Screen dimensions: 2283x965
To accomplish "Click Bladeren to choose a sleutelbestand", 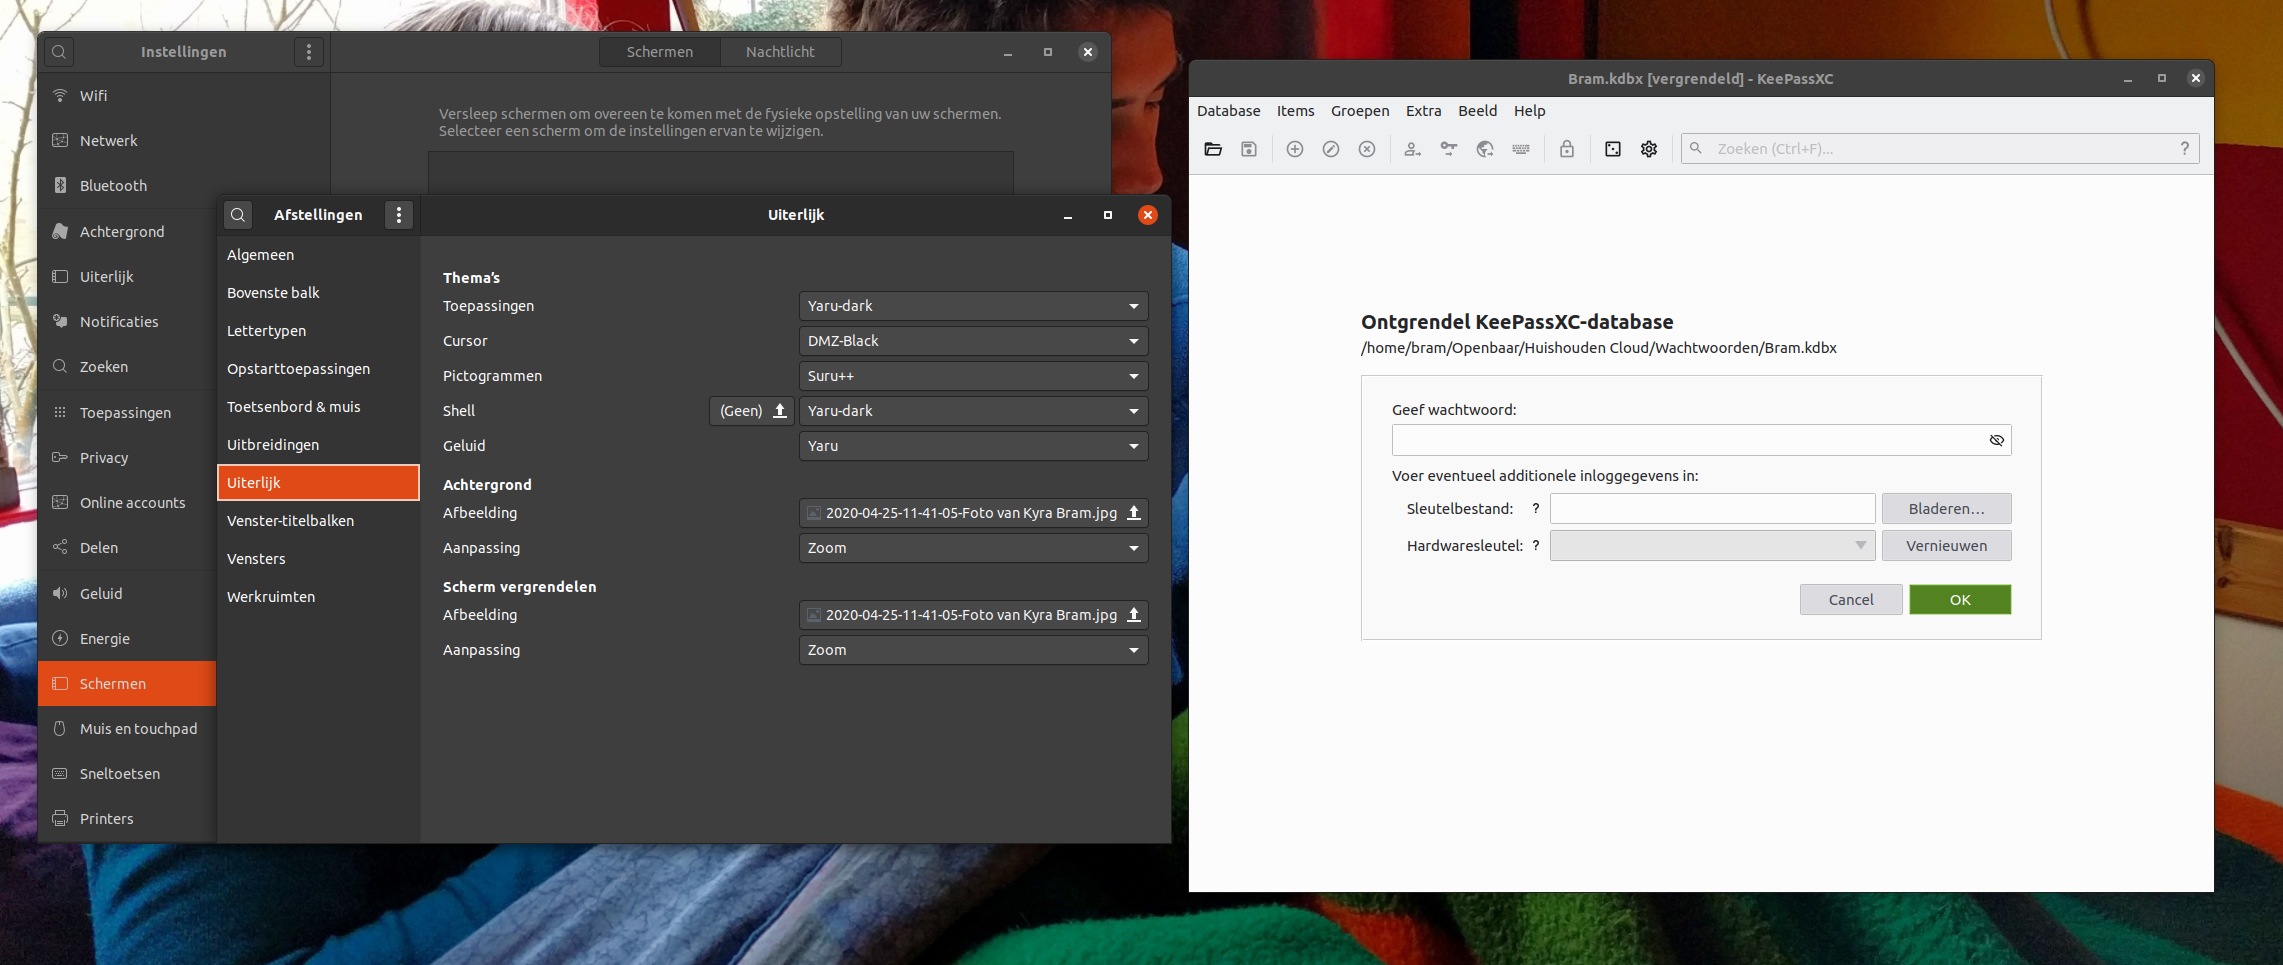I will 1946,508.
